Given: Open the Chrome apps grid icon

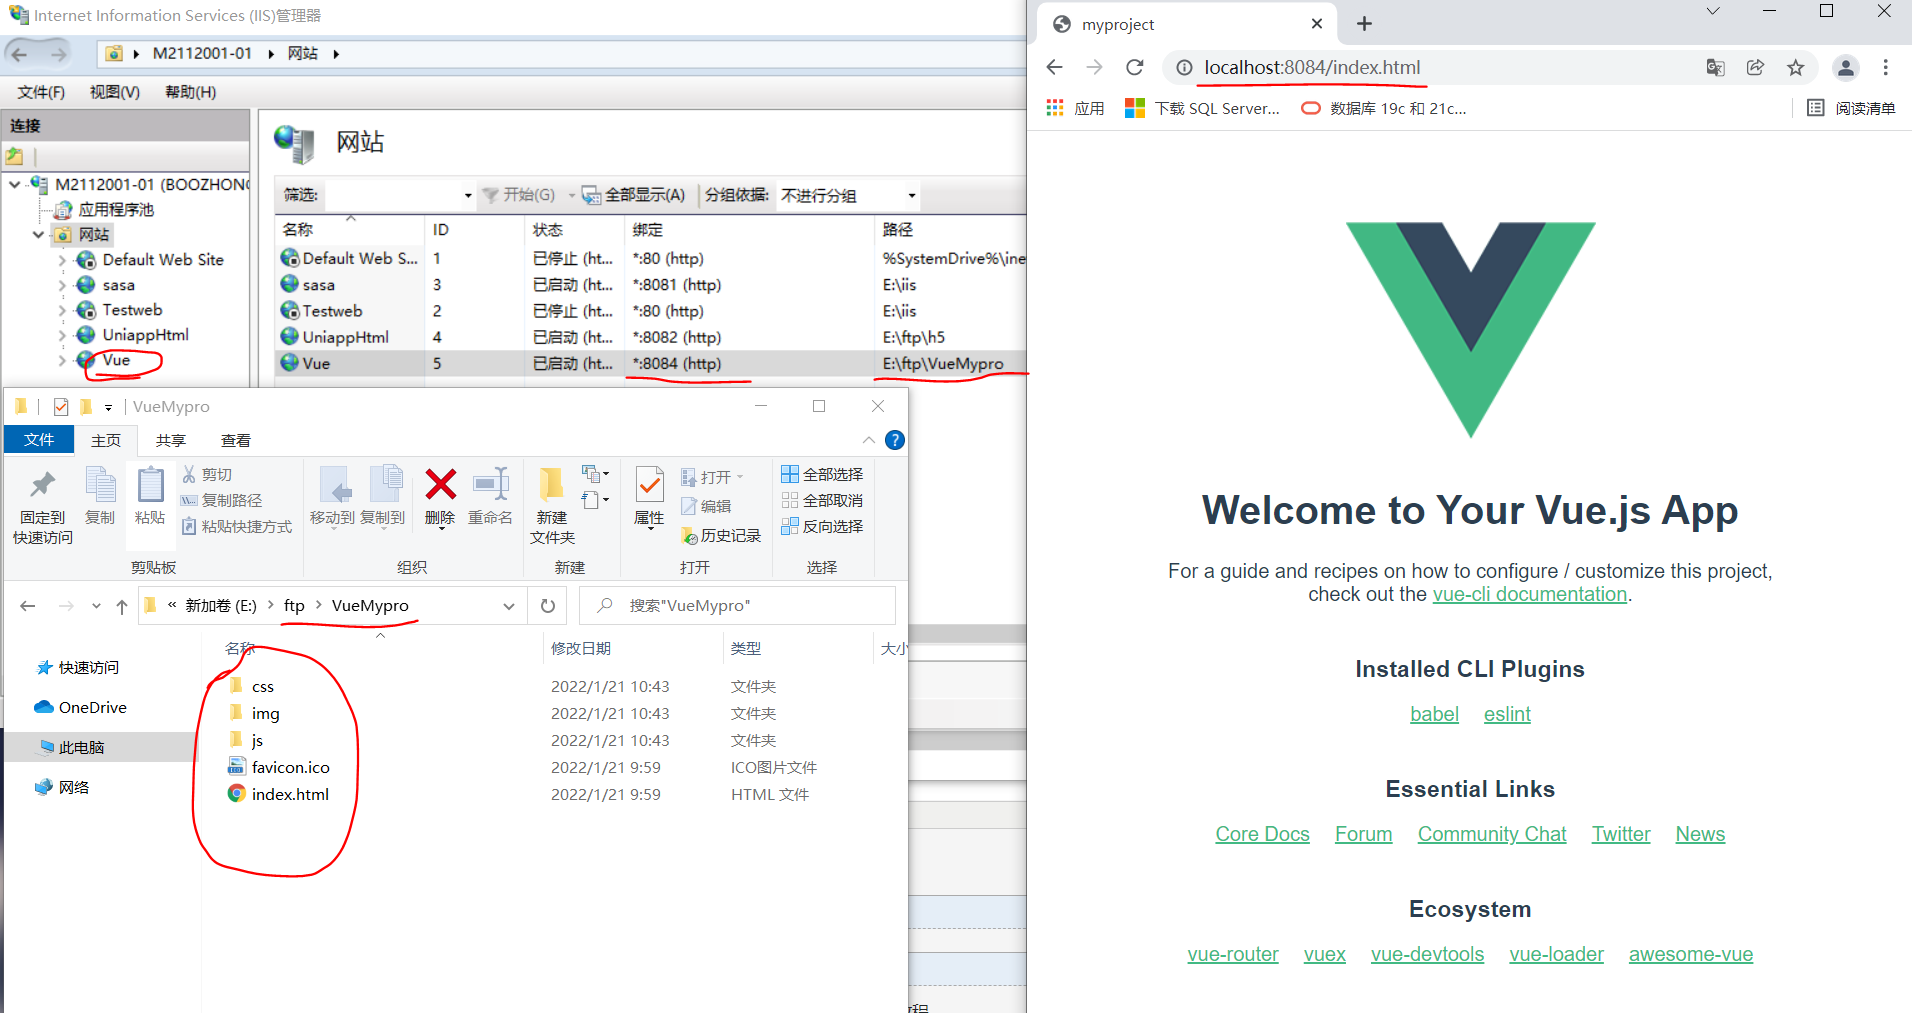Looking at the screenshot, I should pos(1055,108).
